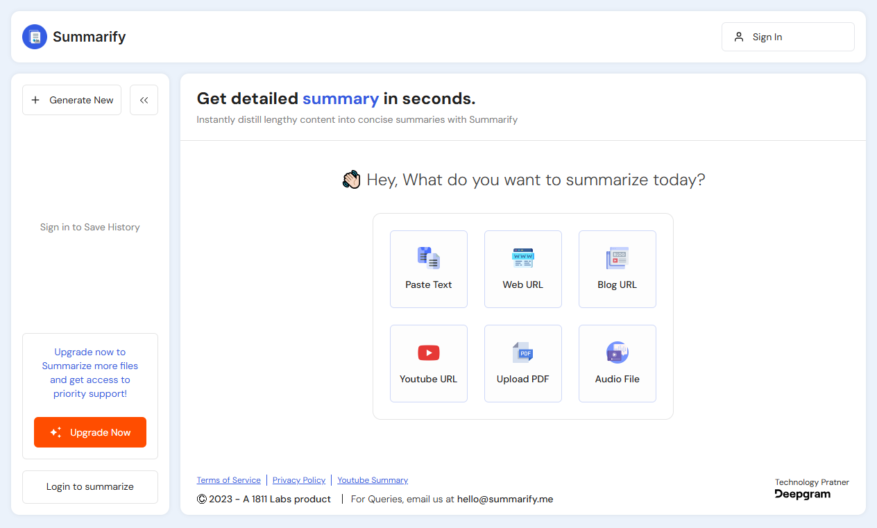Viewport: 877px width, 528px height.
Task: Click the orange Upgrade Now button
Action: (x=90, y=432)
